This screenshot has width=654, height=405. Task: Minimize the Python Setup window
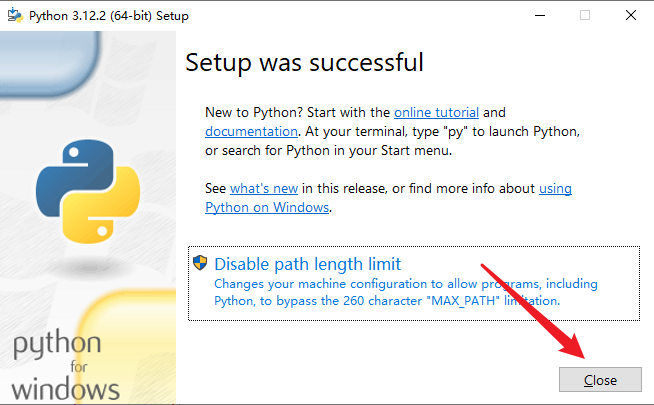(x=540, y=16)
